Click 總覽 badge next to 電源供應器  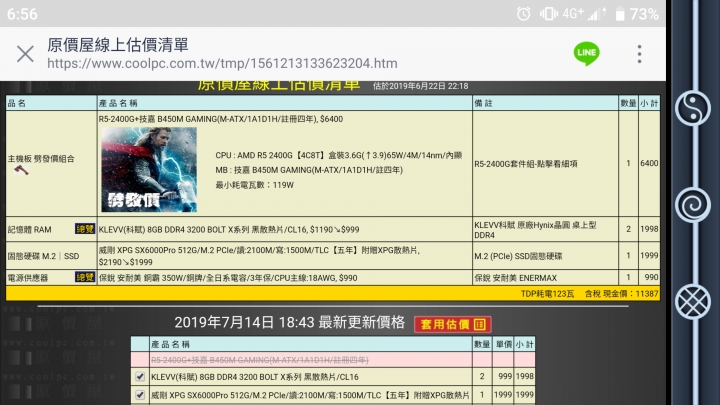click(x=85, y=277)
